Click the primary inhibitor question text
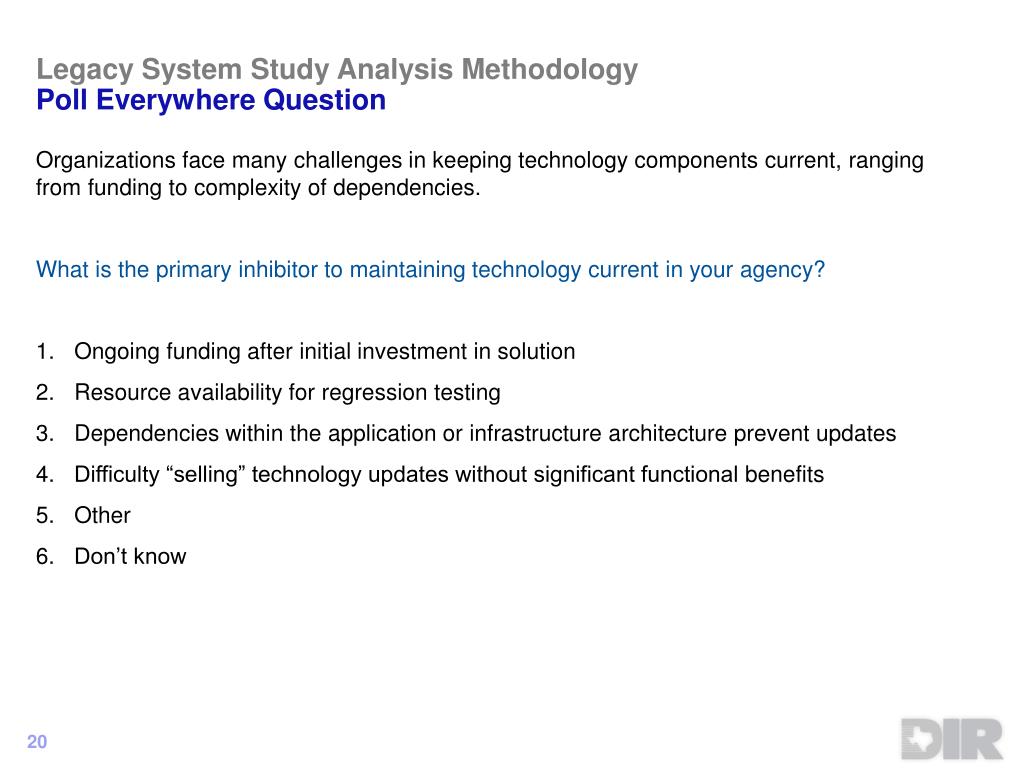Viewport: 1024px width, 768px height. pyautogui.click(x=430, y=270)
